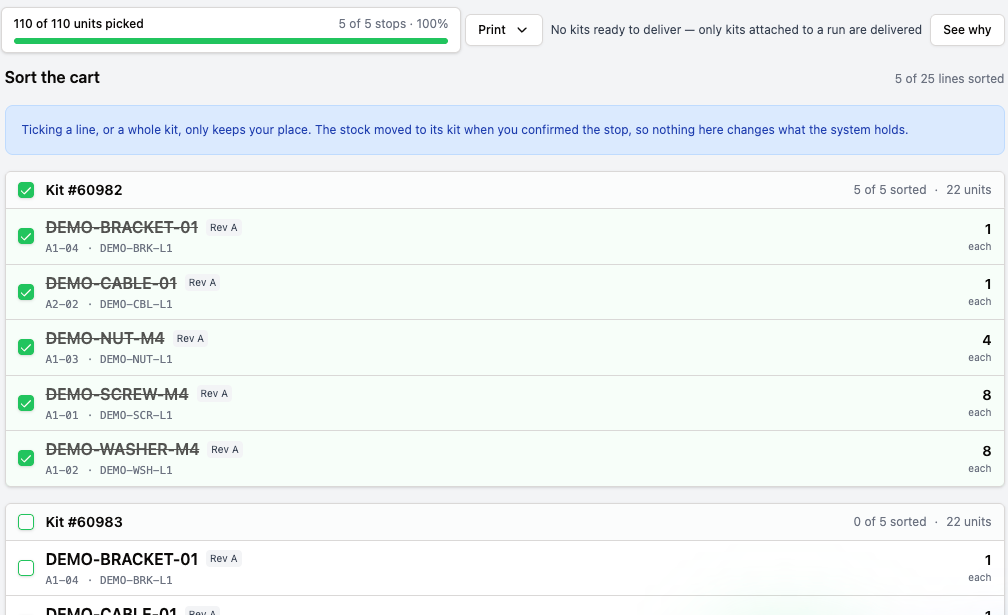
Task: Click the '110 of 110 units picked' label
Action: pos(78,24)
